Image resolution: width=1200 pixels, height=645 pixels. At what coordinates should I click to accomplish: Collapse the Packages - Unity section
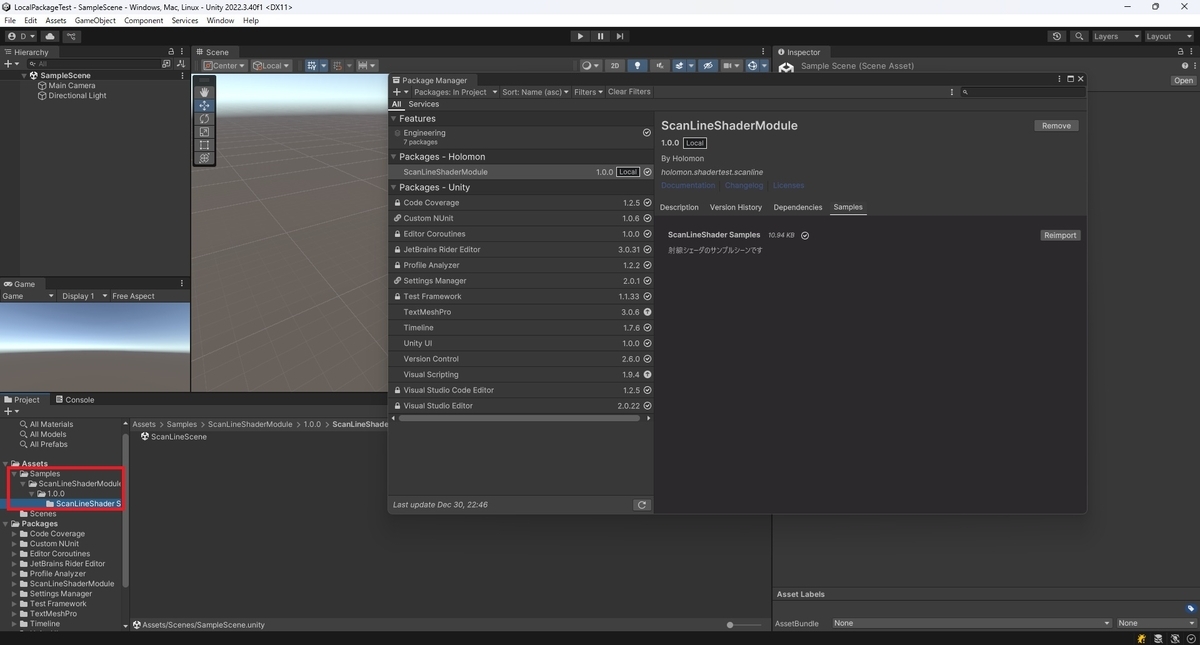tap(394, 187)
